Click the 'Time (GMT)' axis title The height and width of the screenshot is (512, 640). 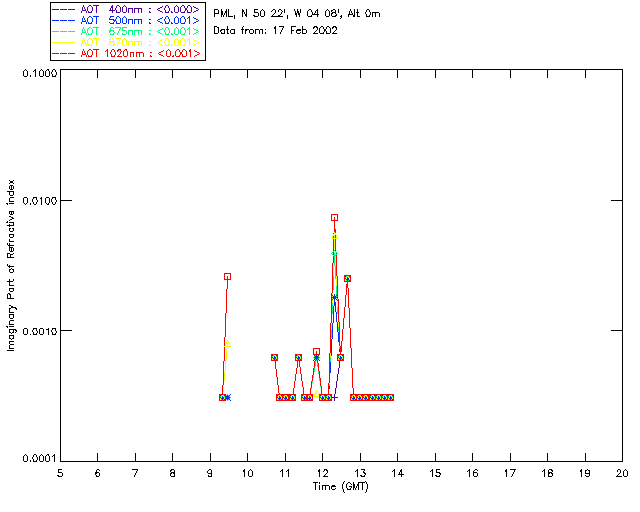pyautogui.click(x=340, y=487)
